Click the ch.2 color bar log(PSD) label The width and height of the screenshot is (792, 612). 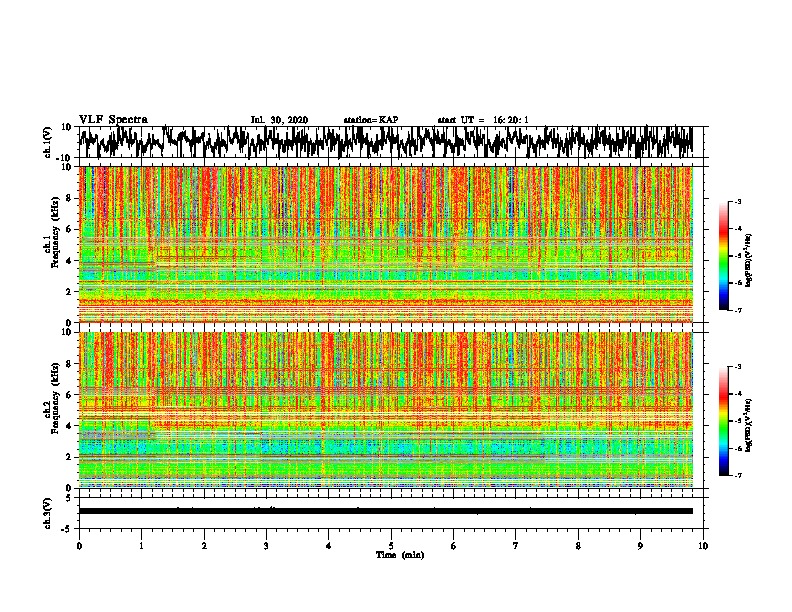(x=749, y=425)
